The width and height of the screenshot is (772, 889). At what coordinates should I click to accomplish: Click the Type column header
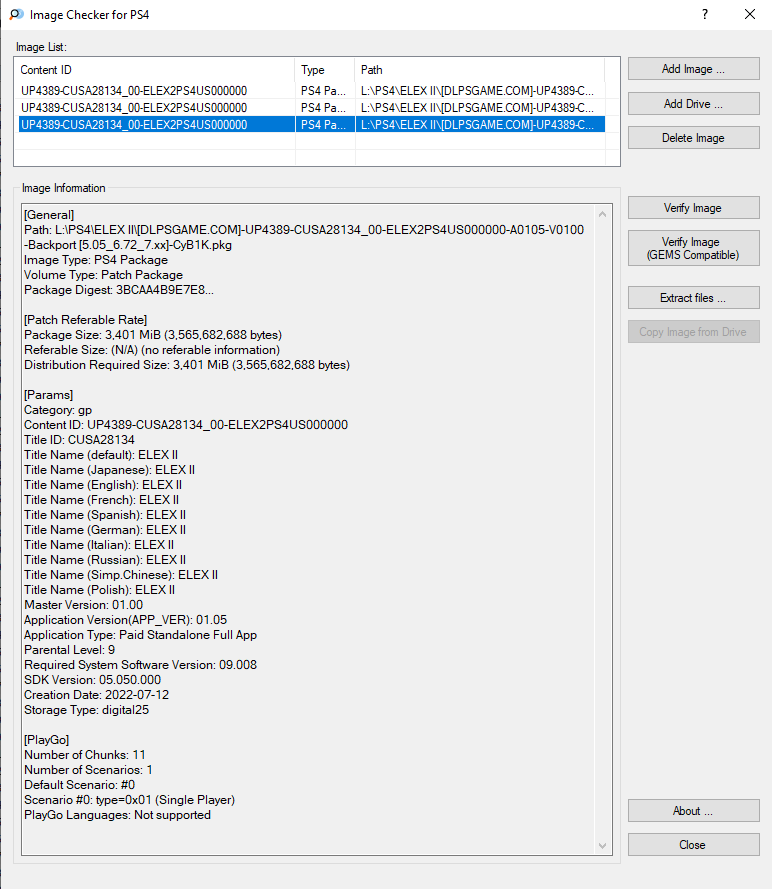click(x=325, y=70)
